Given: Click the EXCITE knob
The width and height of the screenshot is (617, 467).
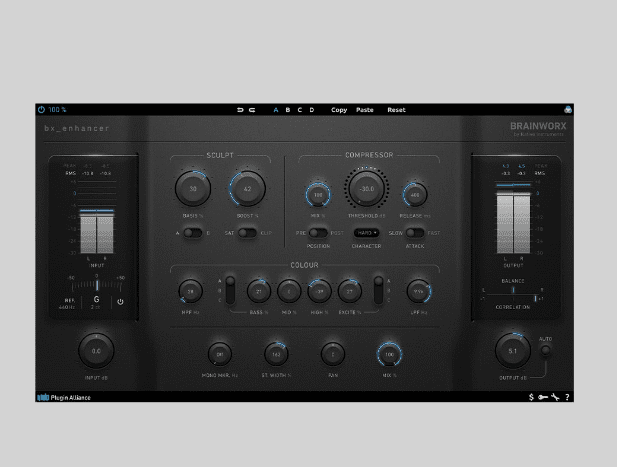Looking at the screenshot, I should pyautogui.click(x=349, y=291).
